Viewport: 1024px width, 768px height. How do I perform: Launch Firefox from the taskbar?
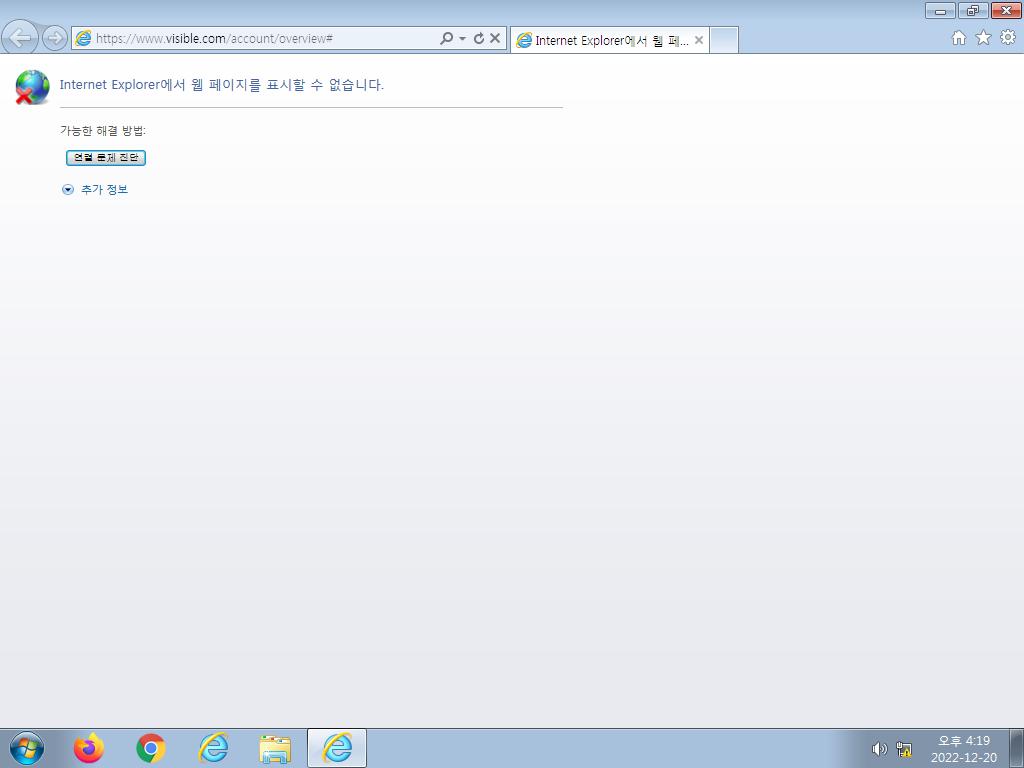click(89, 748)
